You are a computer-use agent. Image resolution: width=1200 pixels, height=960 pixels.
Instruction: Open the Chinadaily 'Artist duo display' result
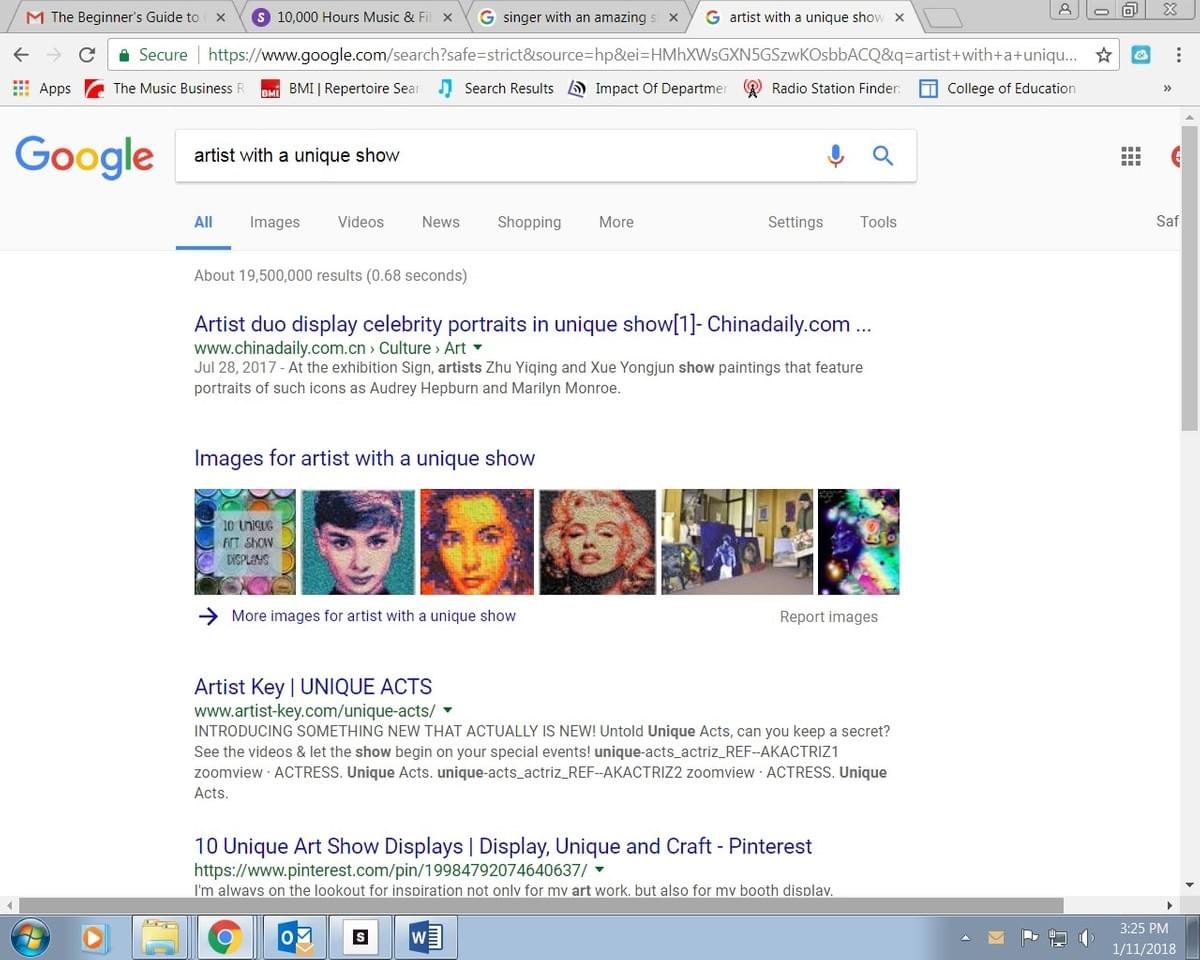coord(533,324)
